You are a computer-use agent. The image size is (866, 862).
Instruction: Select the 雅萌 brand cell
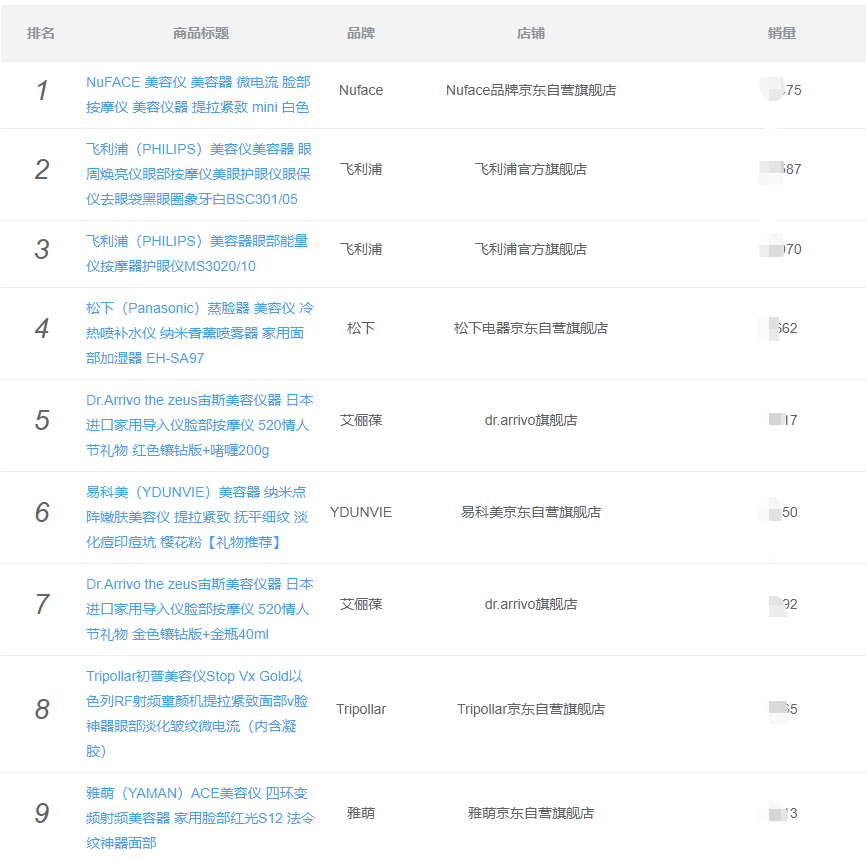click(x=361, y=813)
